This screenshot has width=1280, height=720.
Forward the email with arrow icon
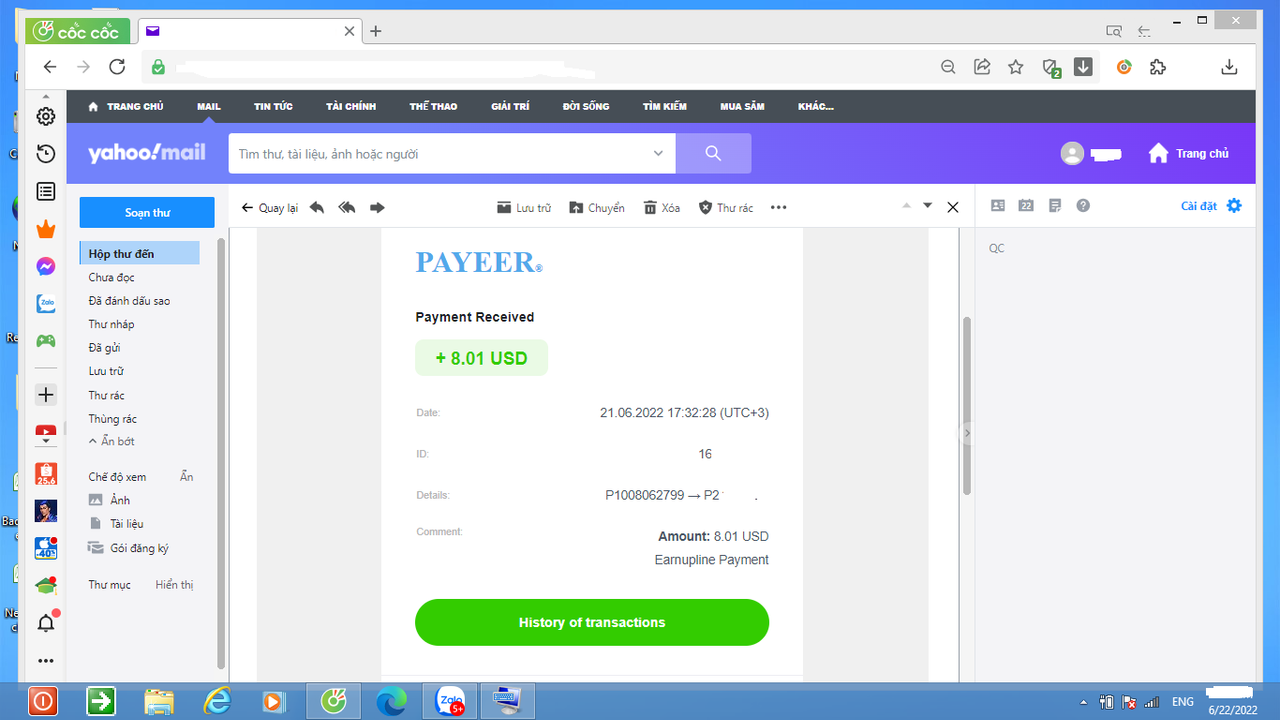tap(377, 207)
